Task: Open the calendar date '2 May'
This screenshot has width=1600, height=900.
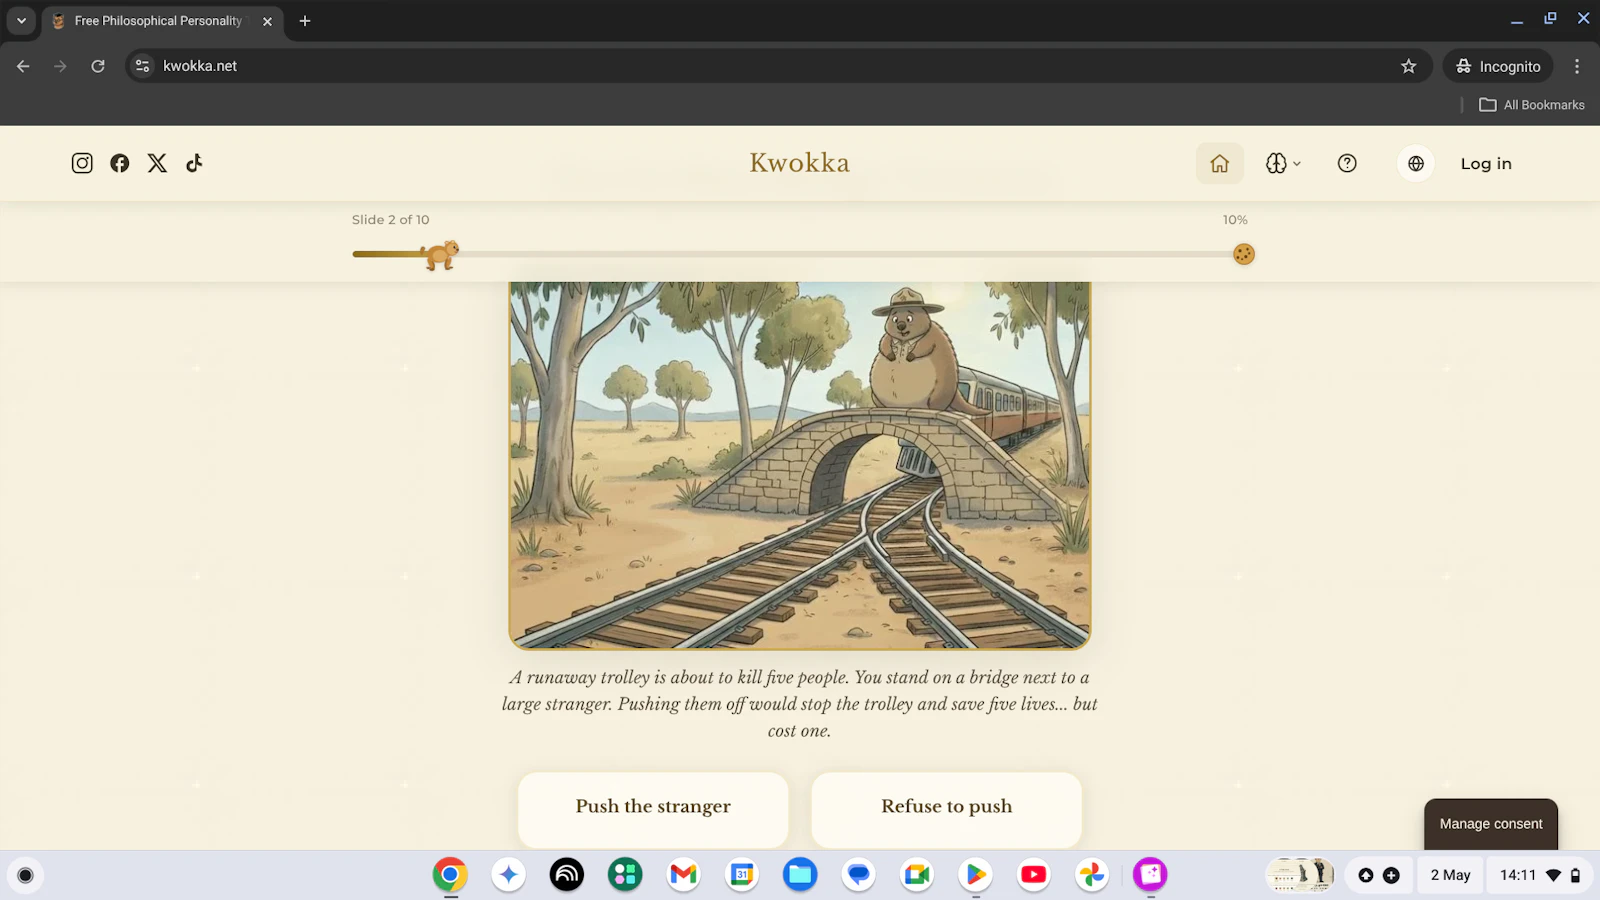Action: tap(1450, 875)
